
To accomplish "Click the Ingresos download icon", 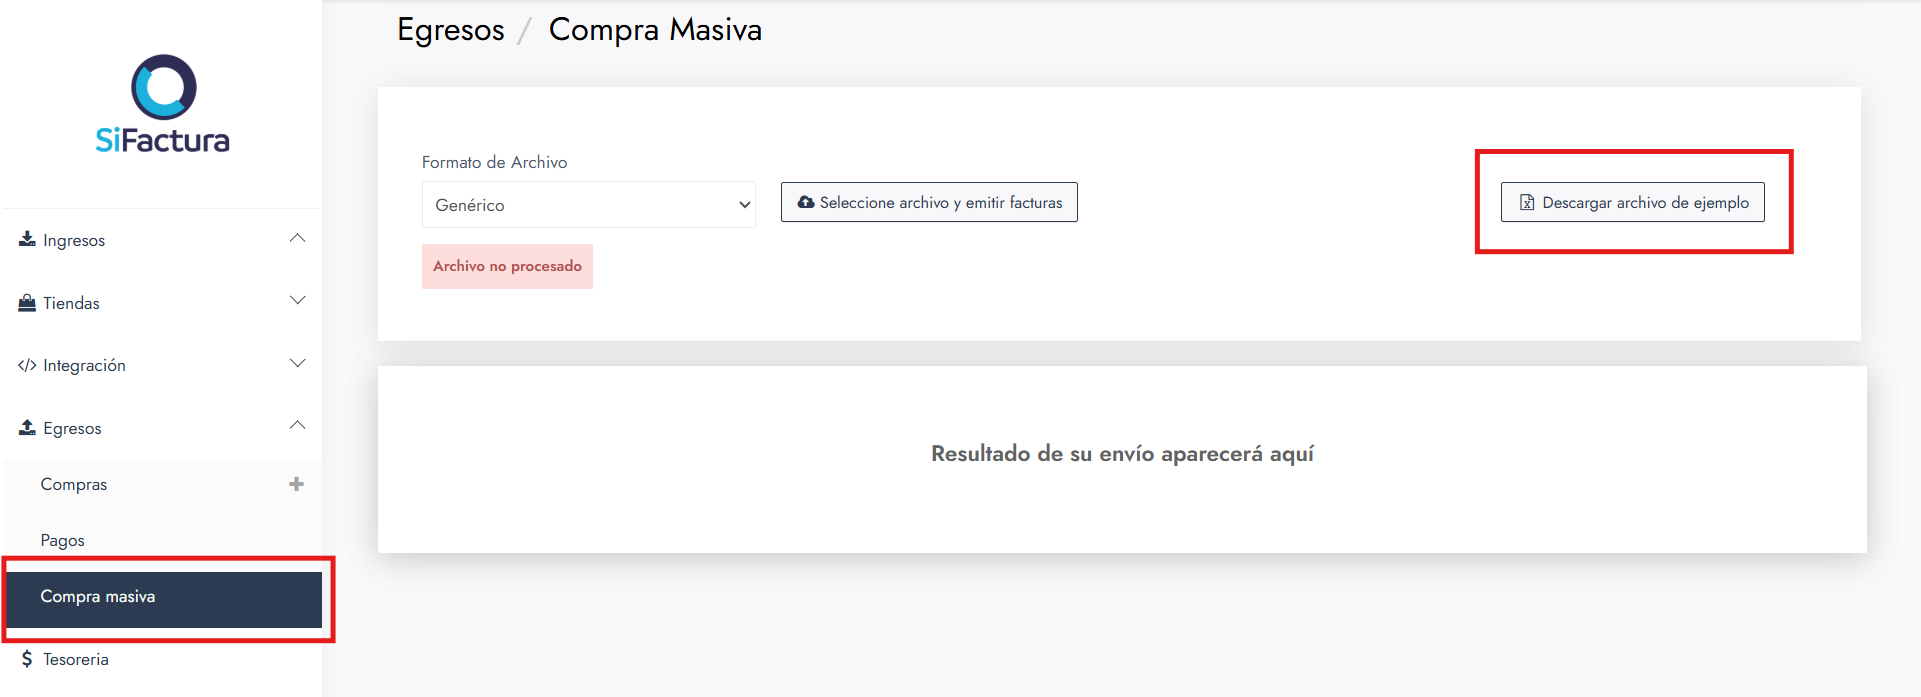I will [x=27, y=239].
